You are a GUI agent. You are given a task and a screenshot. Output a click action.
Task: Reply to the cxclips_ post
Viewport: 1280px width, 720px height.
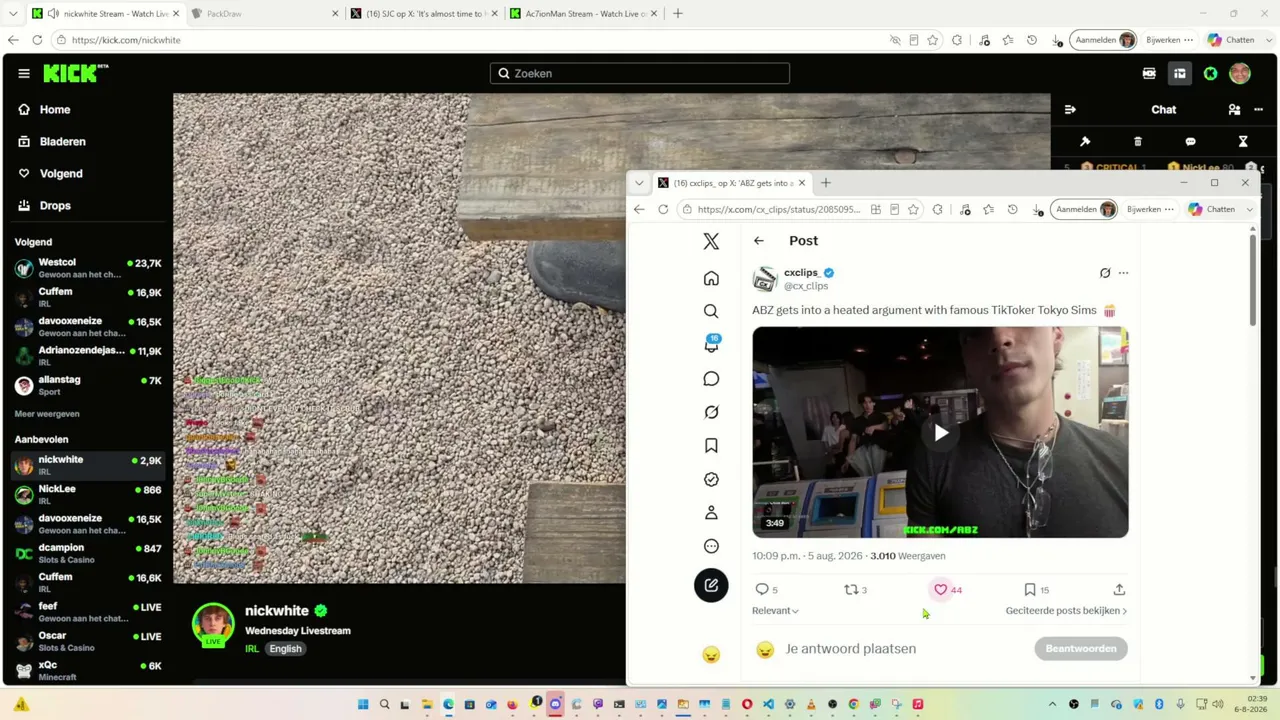(767, 590)
